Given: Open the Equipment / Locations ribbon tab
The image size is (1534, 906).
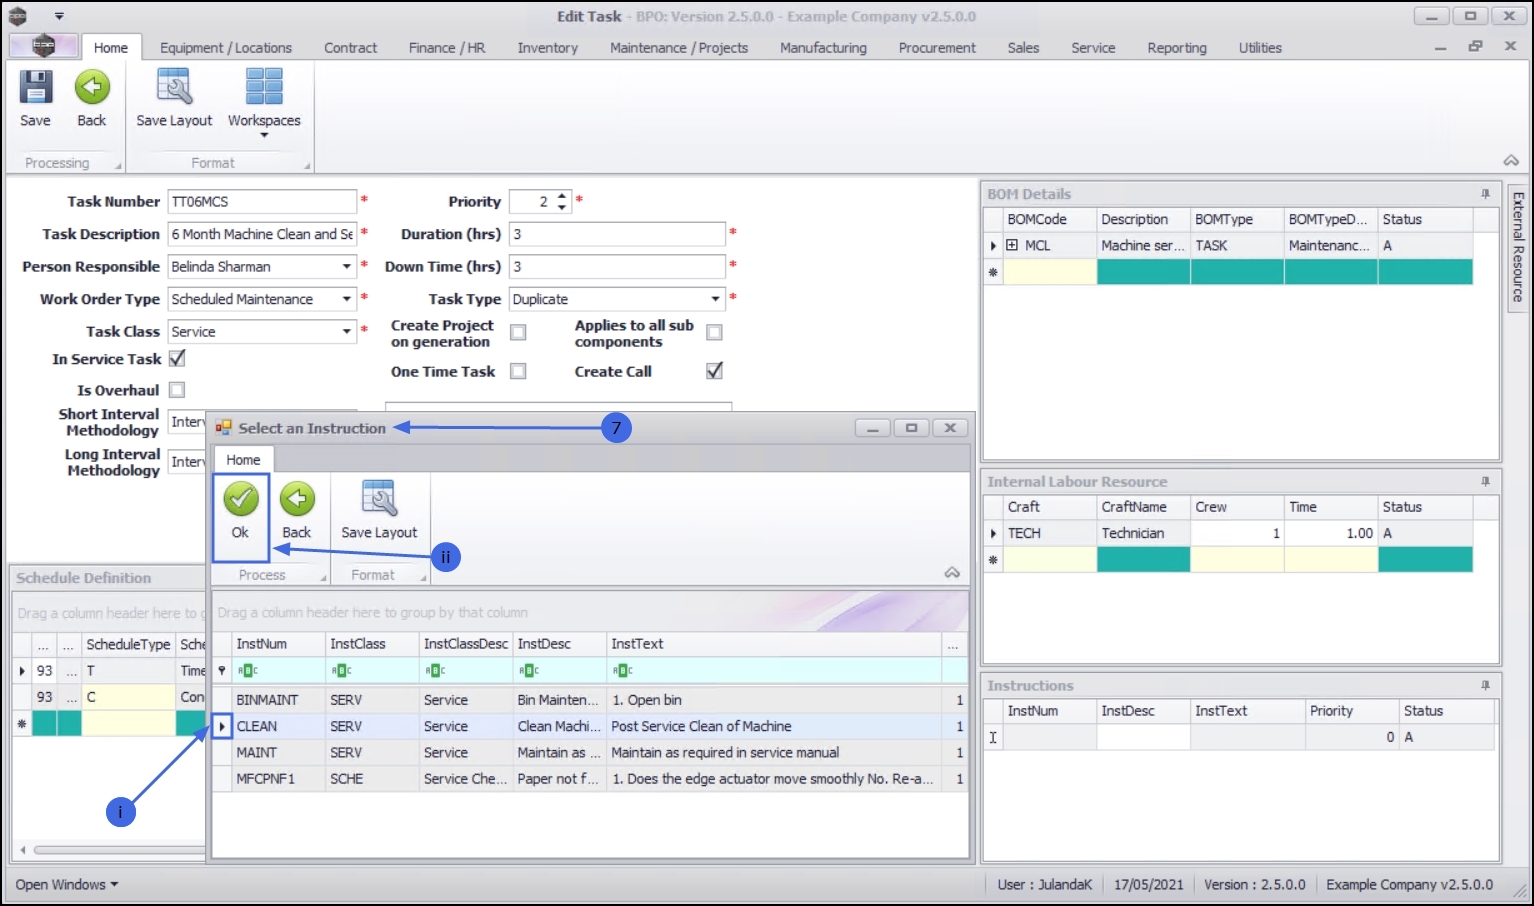Looking at the screenshot, I should tap(226, 48).
